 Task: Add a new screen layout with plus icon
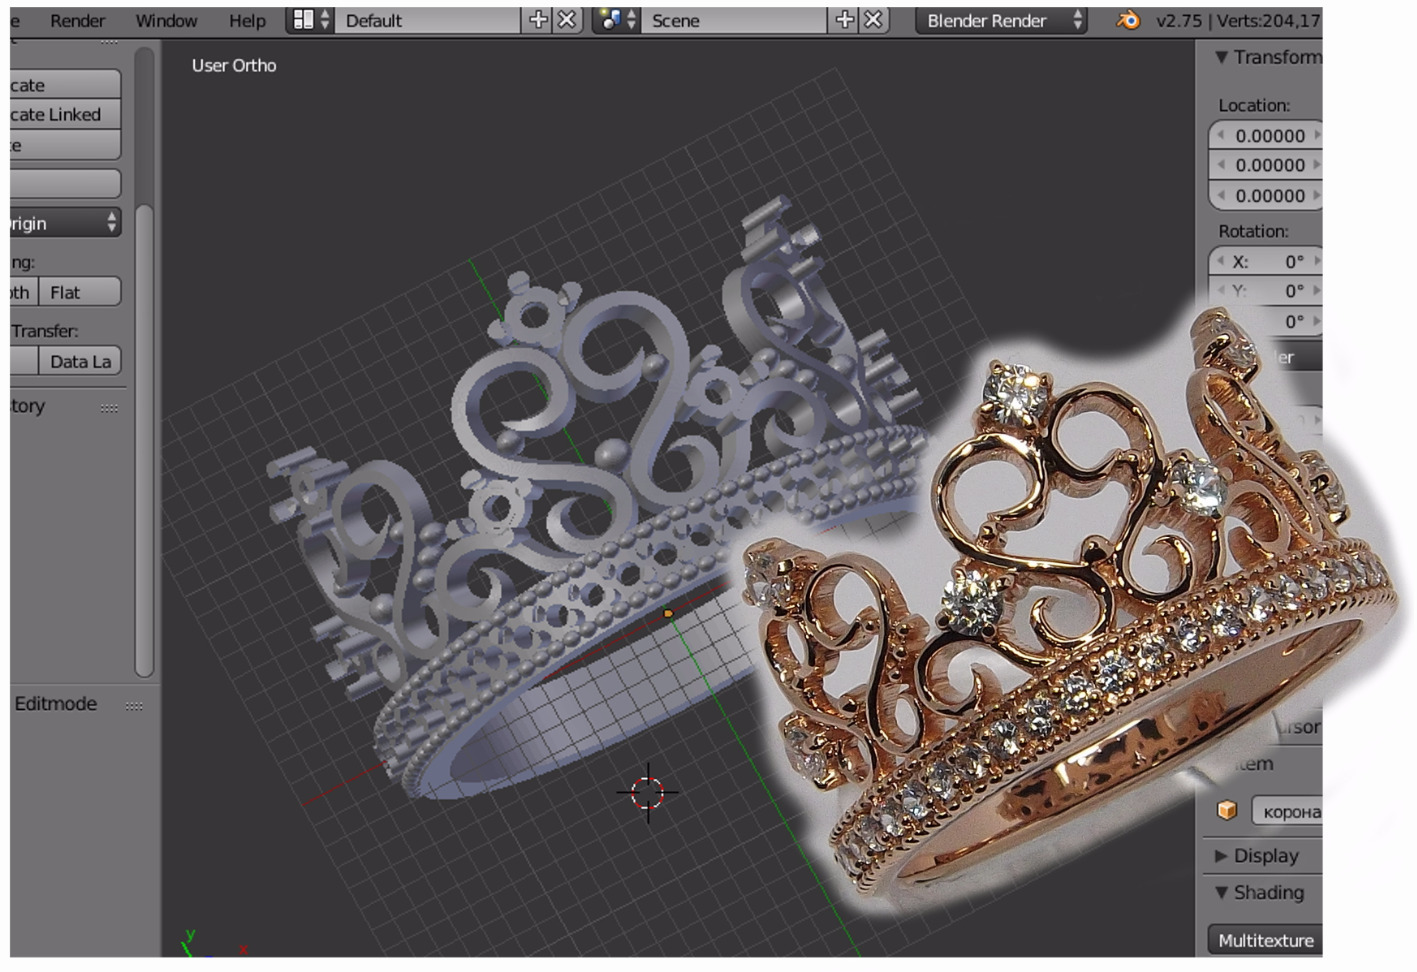[x=538, y=20]
